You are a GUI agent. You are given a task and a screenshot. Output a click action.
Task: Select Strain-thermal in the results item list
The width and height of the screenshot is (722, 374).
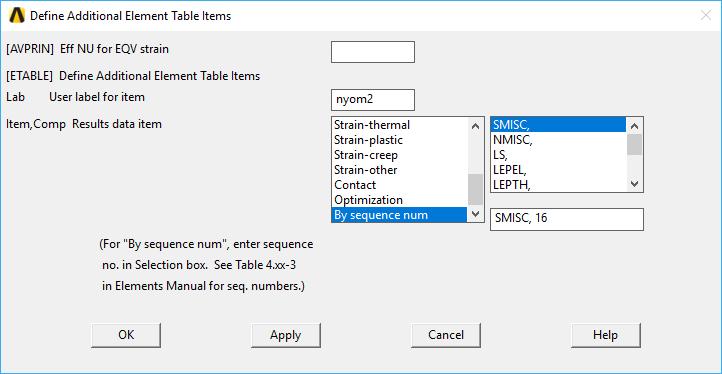click(400, 125)
